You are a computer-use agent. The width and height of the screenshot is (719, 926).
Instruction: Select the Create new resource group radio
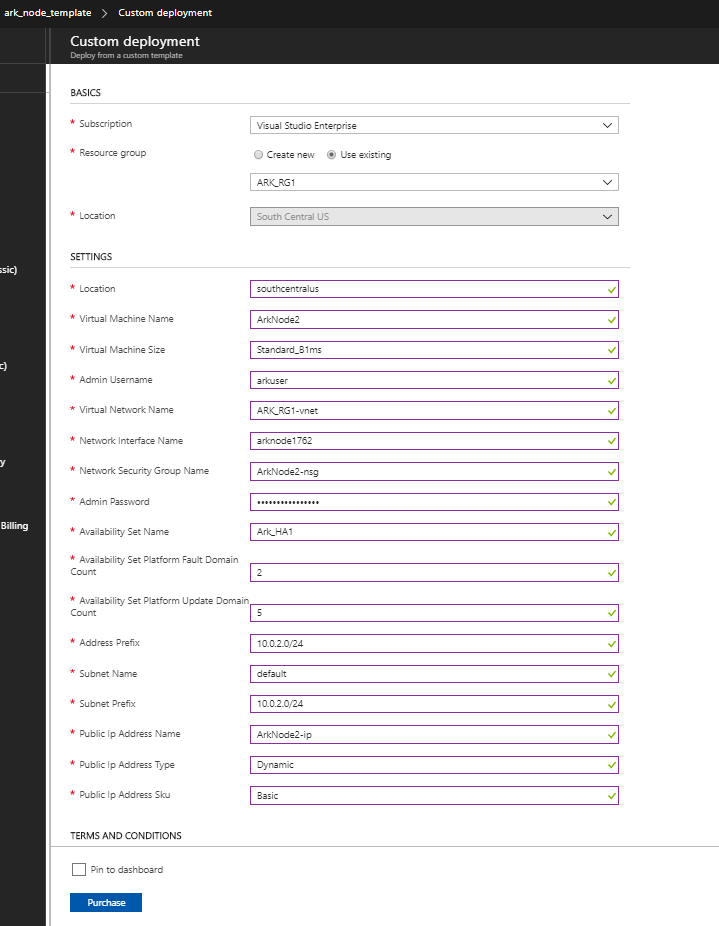pyautogui.click(x=259, y=155)
